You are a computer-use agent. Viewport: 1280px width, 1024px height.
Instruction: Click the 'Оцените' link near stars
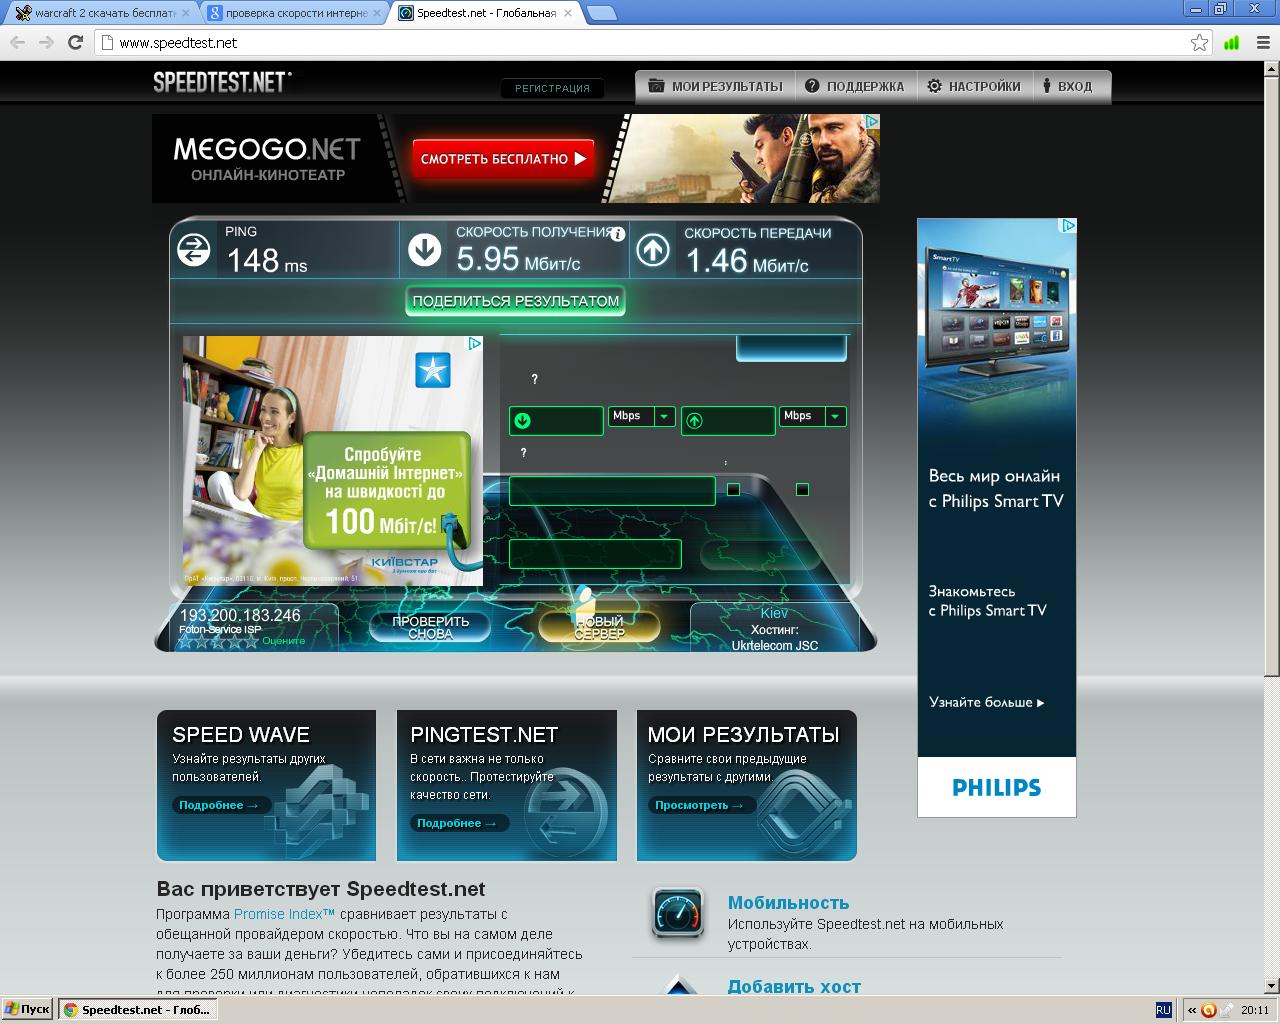[283, 641]
